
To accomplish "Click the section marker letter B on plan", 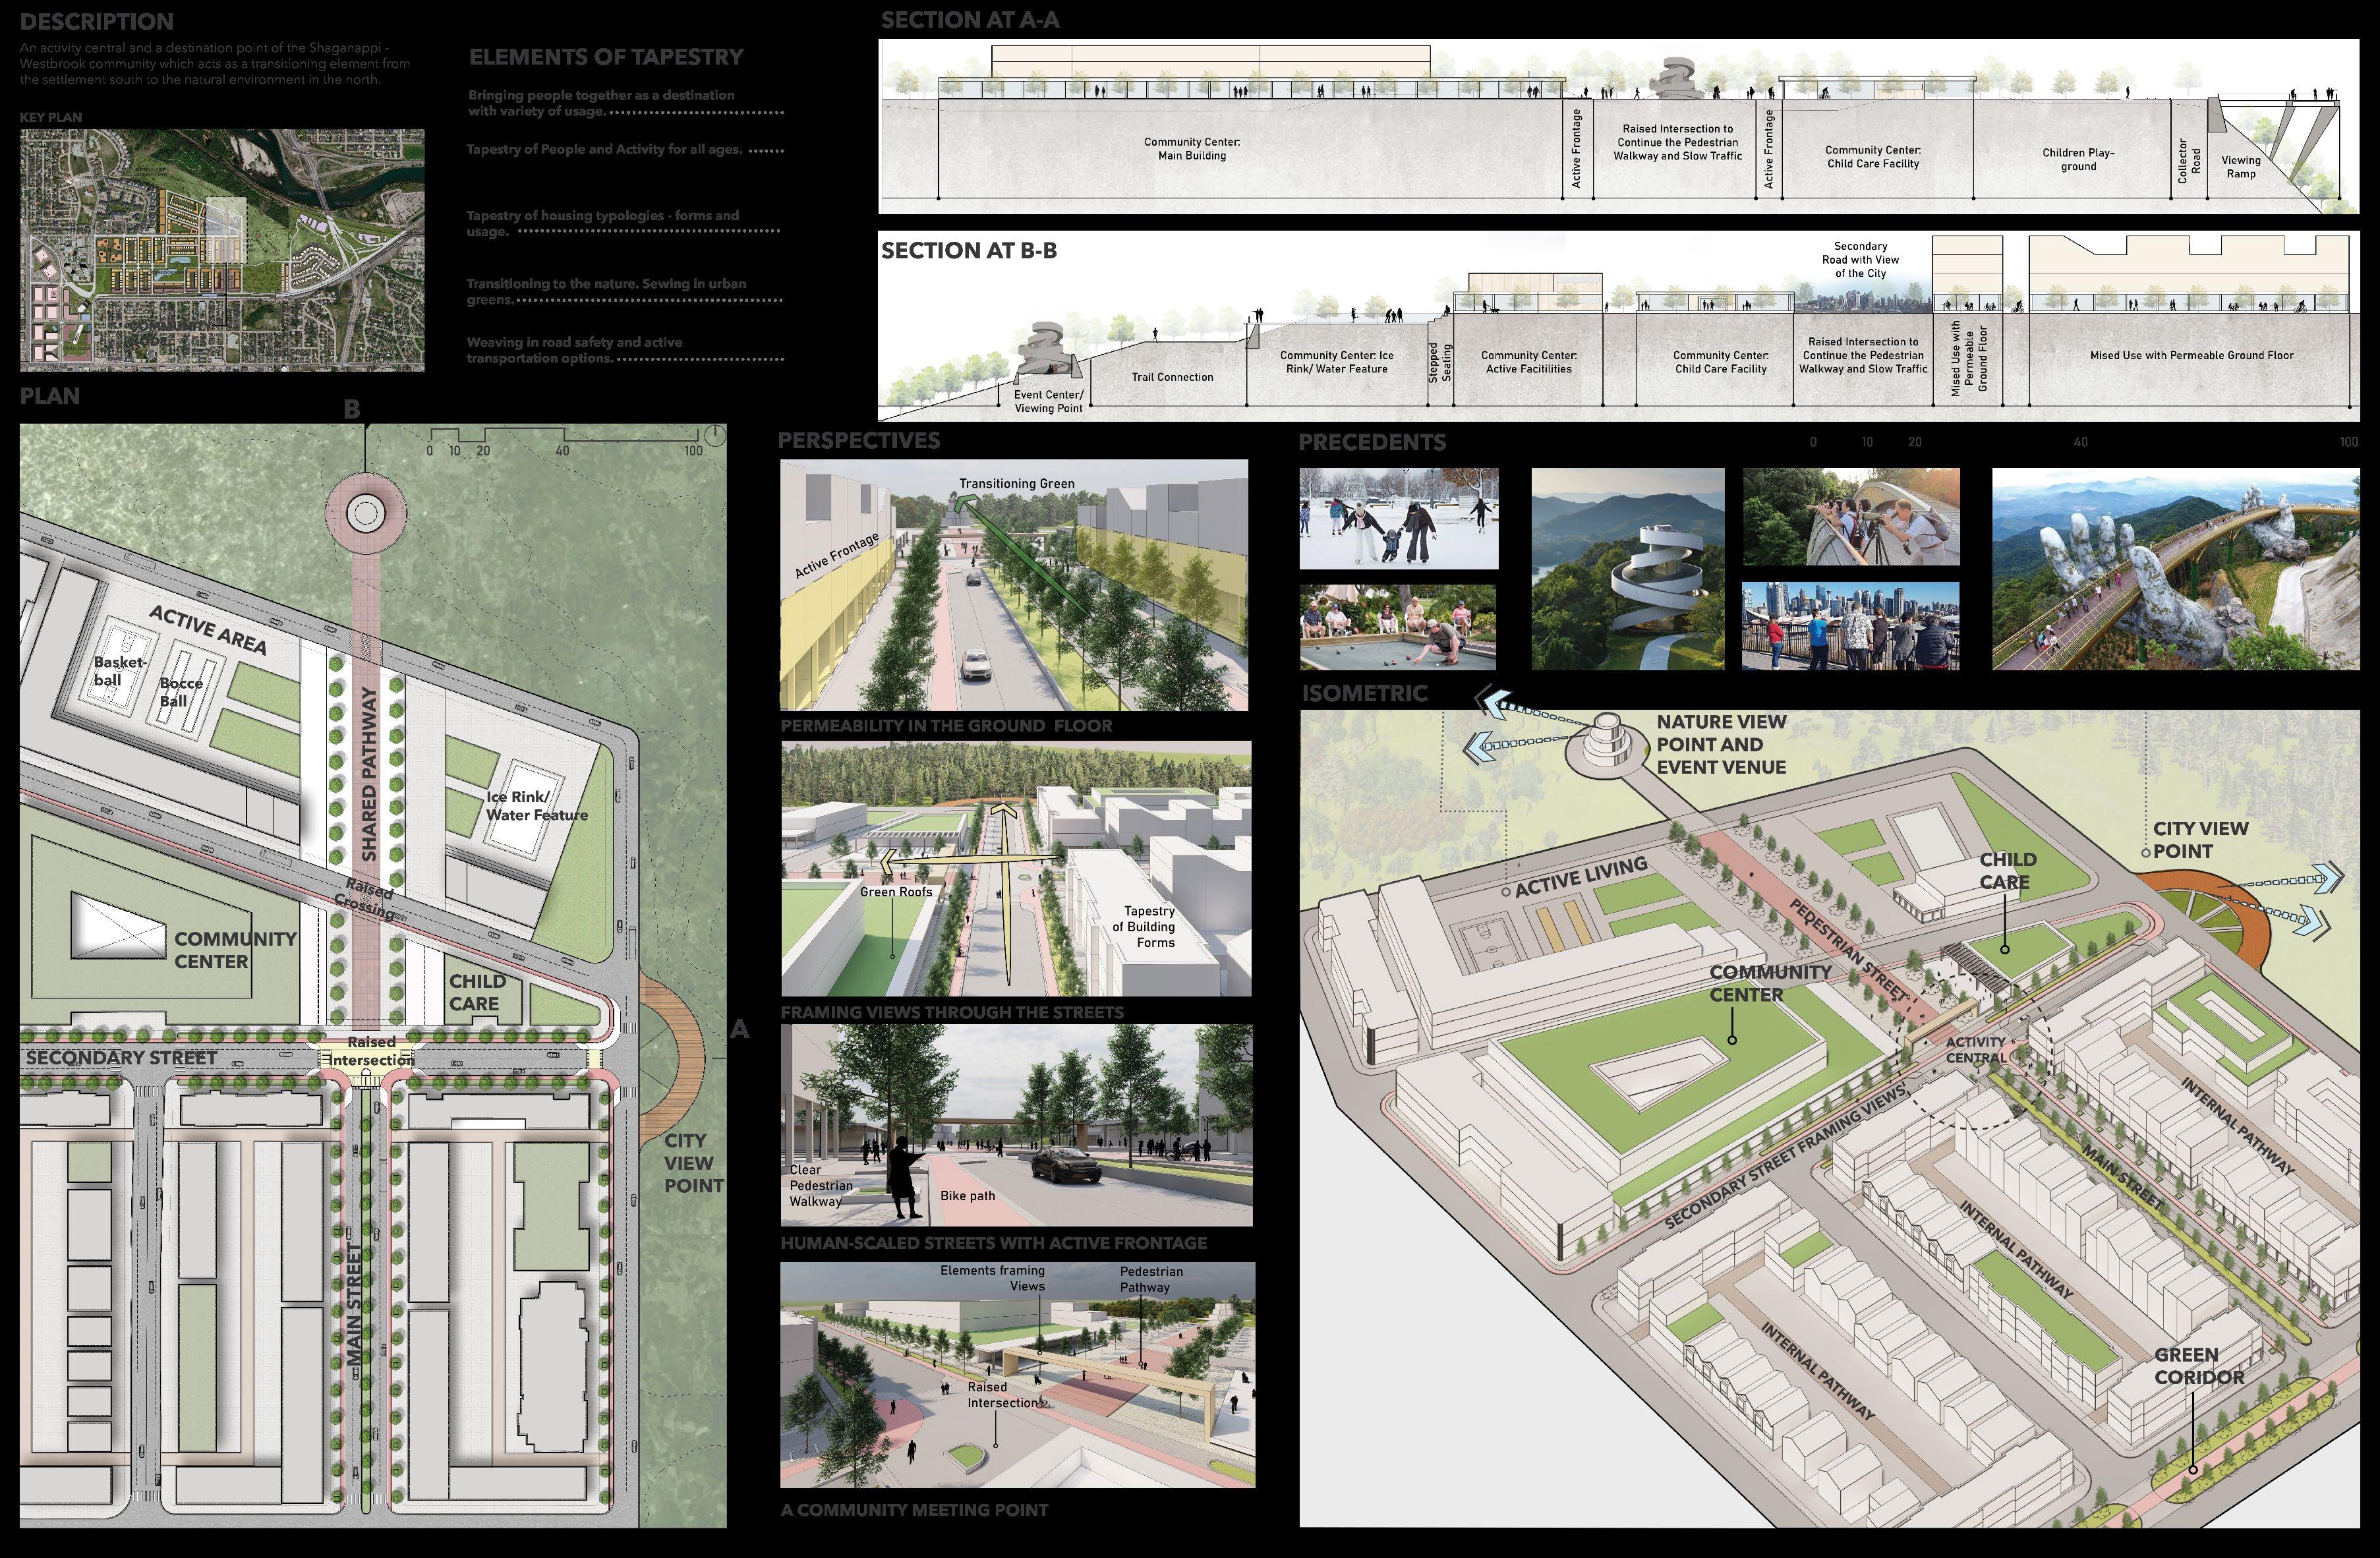I will click(x=351, y=409).
